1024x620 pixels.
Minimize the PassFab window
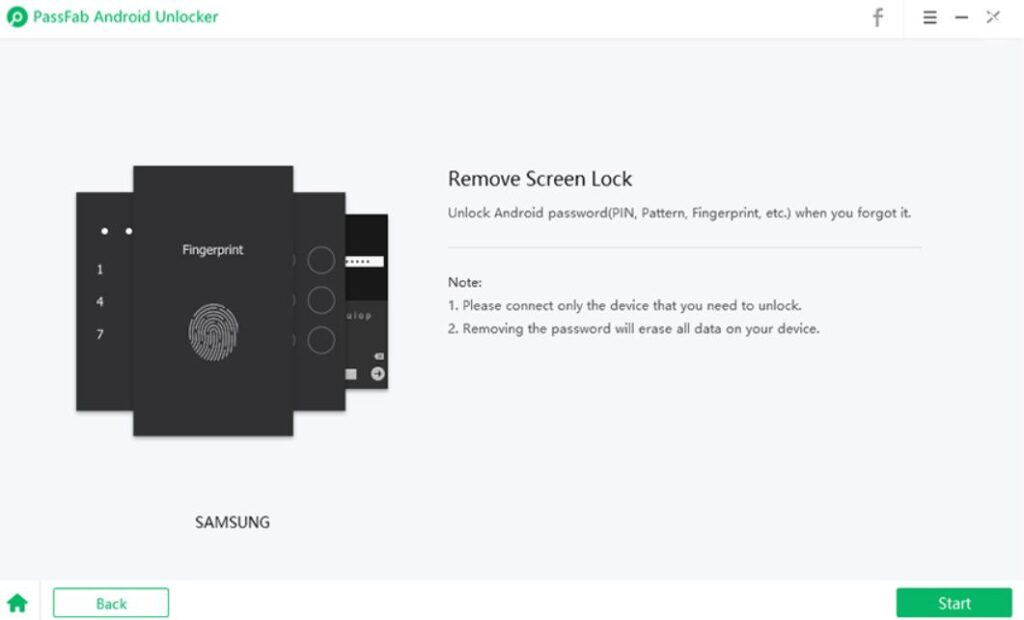[x=961, y=17]
